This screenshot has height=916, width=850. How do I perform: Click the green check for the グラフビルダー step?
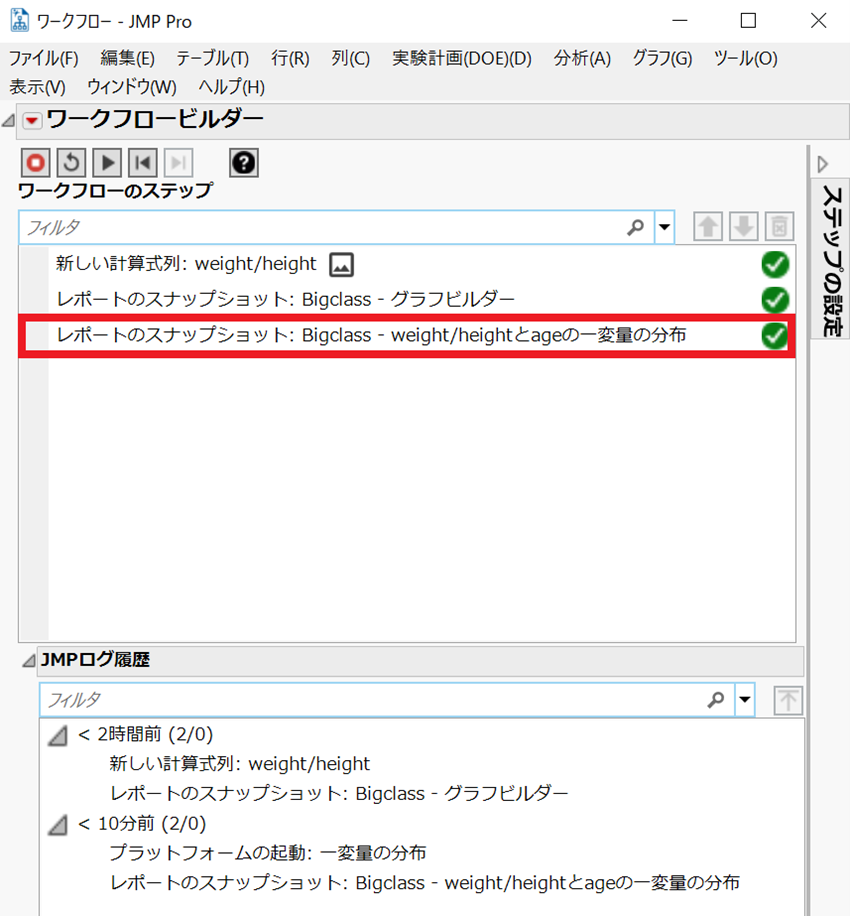pyautogui.click(x=775, y=300)
